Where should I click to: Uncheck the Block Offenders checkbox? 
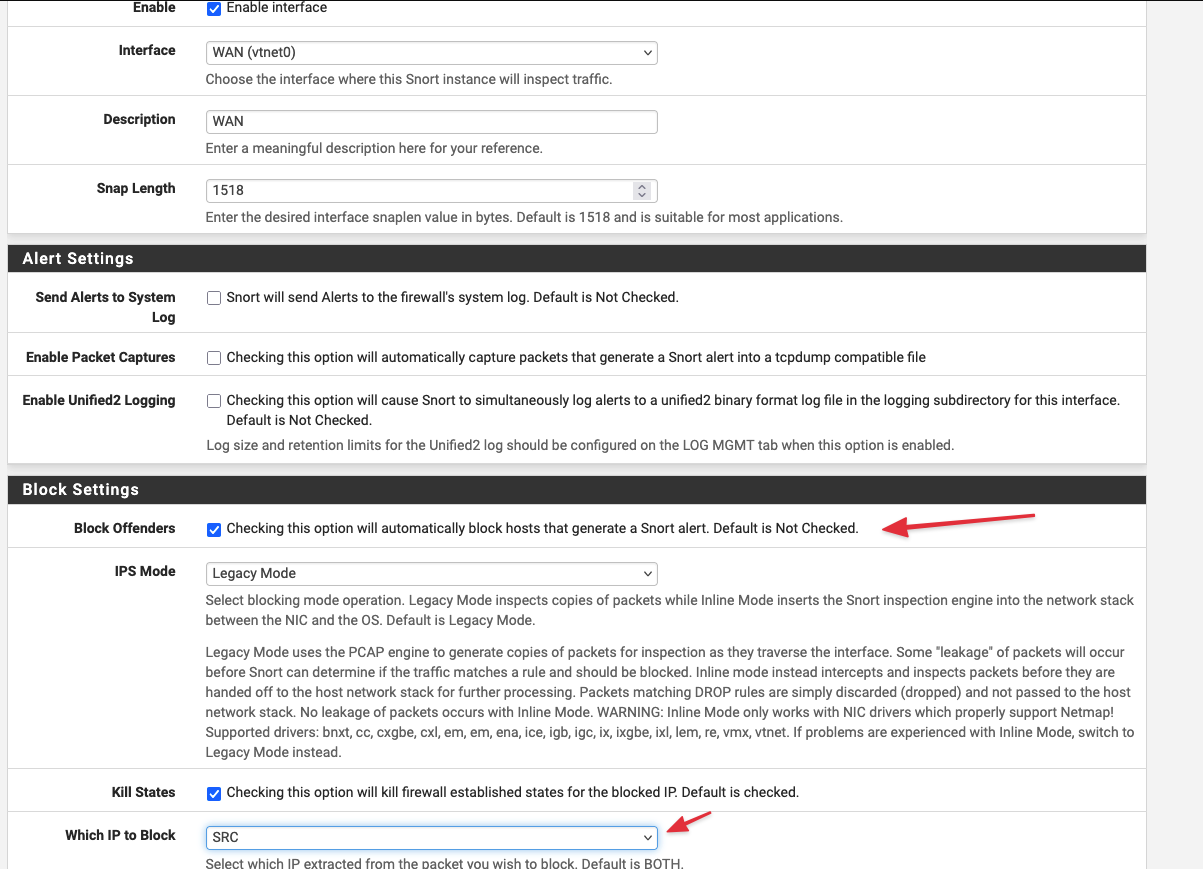tap(214, 529)
